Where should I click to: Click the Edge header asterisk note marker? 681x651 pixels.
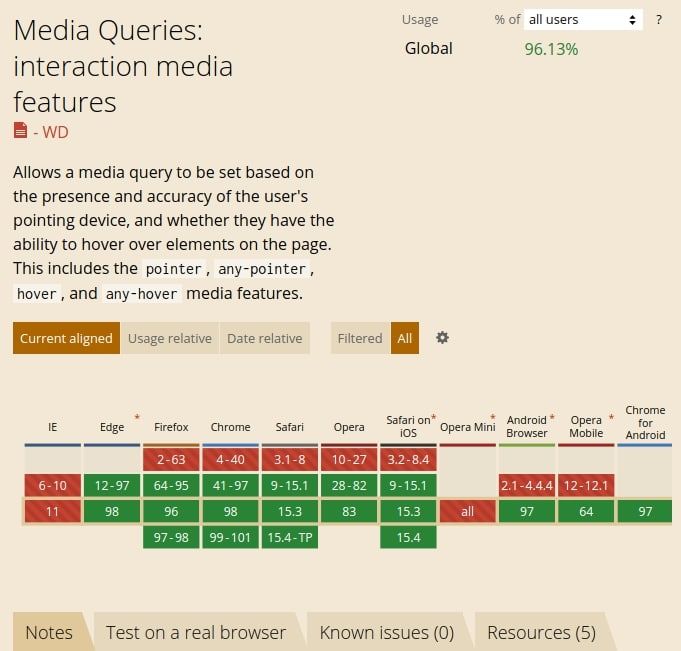(x=137, y=417)
